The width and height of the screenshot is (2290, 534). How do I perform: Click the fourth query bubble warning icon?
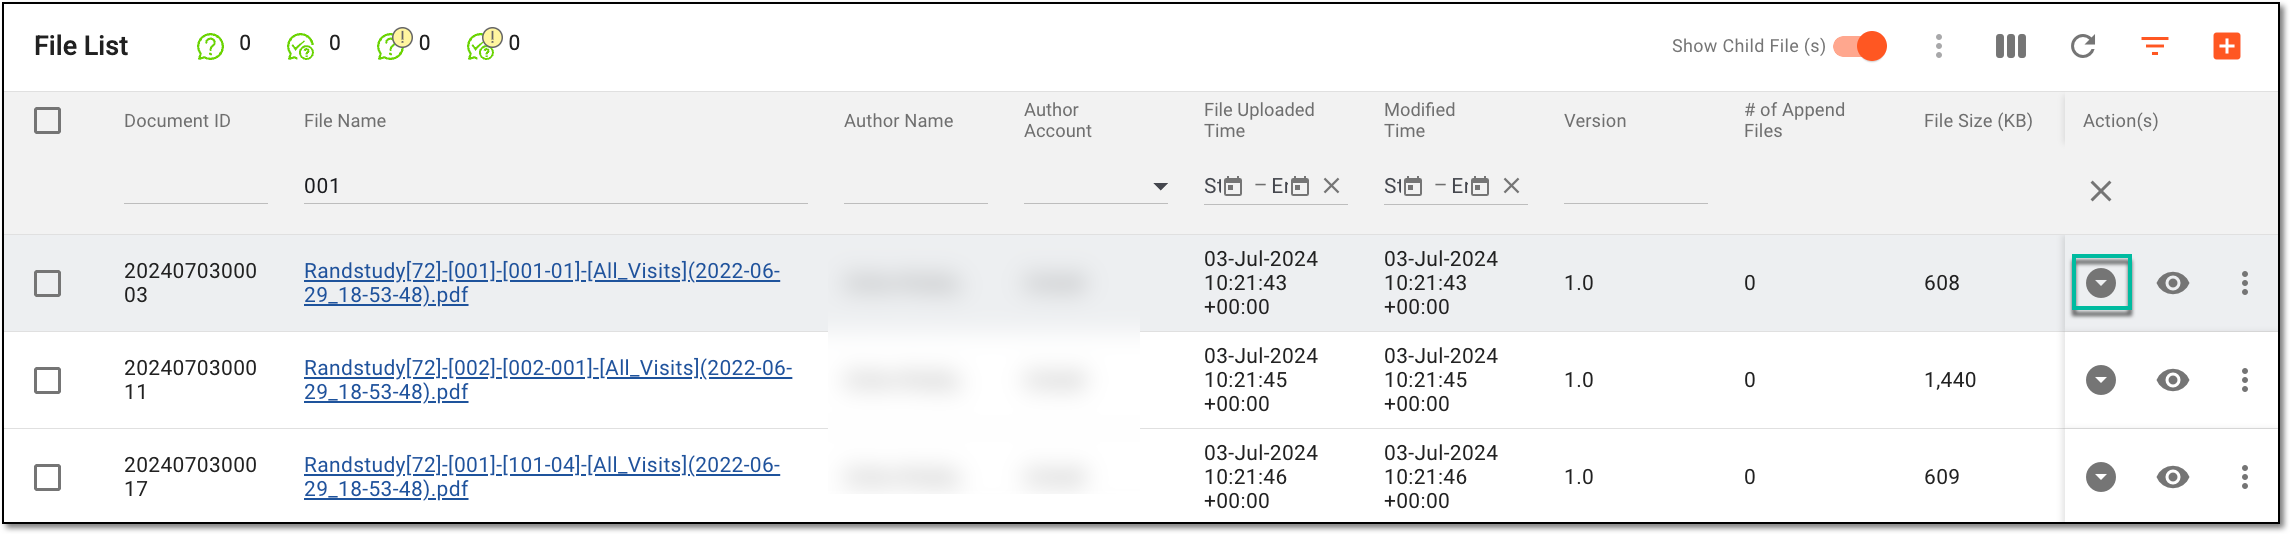[x=484, y=44]
